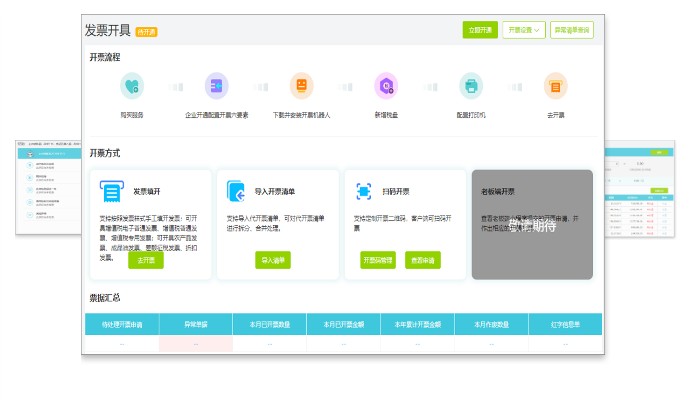Click the 查看申请 button
The width and height of the screenshot is (695, 420).
(423, 260)
